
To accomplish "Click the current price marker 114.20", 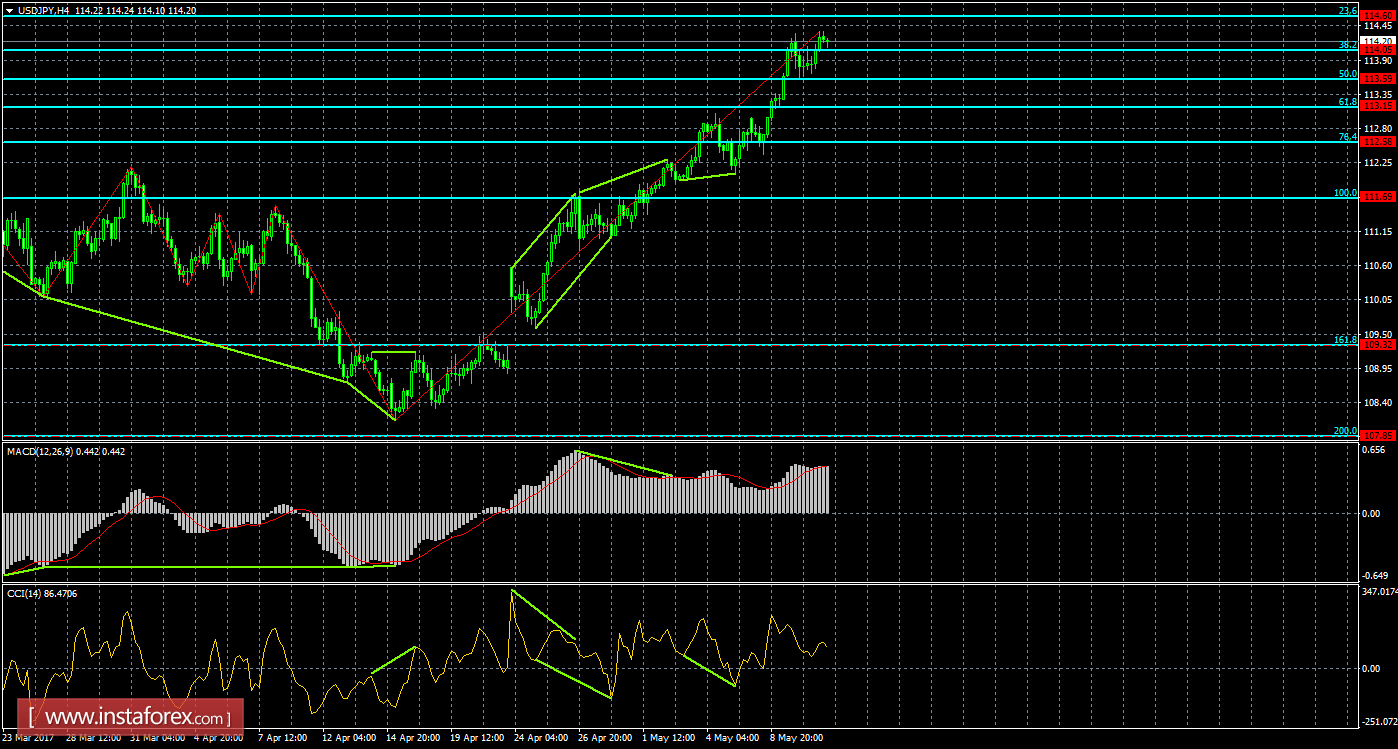I will [x=1379, y=41].
